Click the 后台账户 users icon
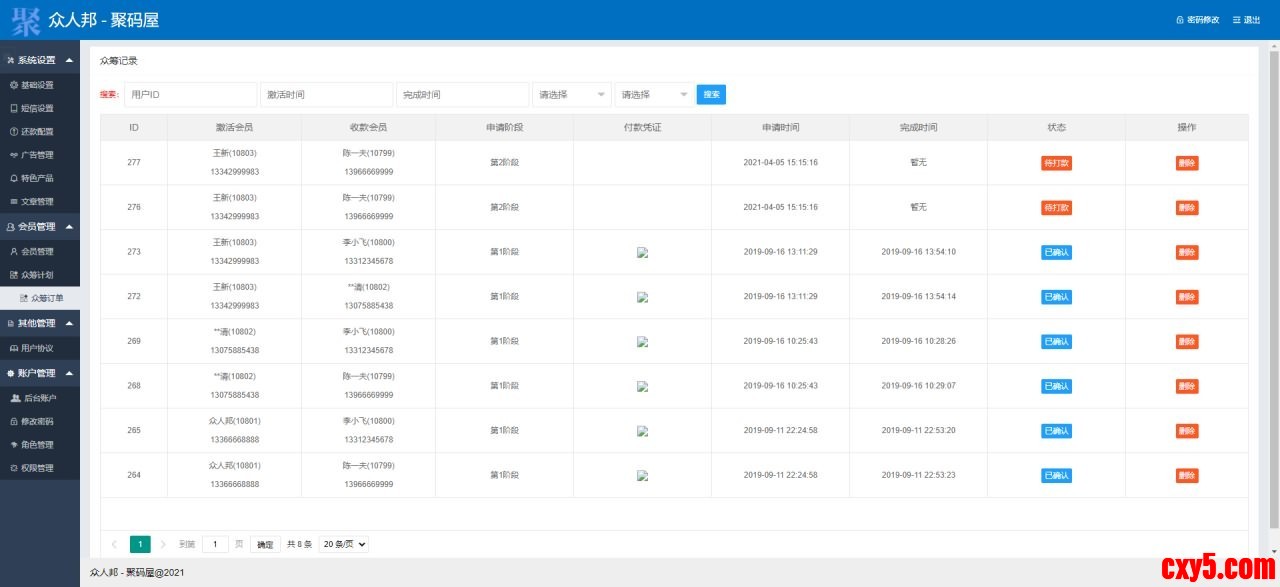Screen dimensions: 1280x587 [x=14, y=398]
